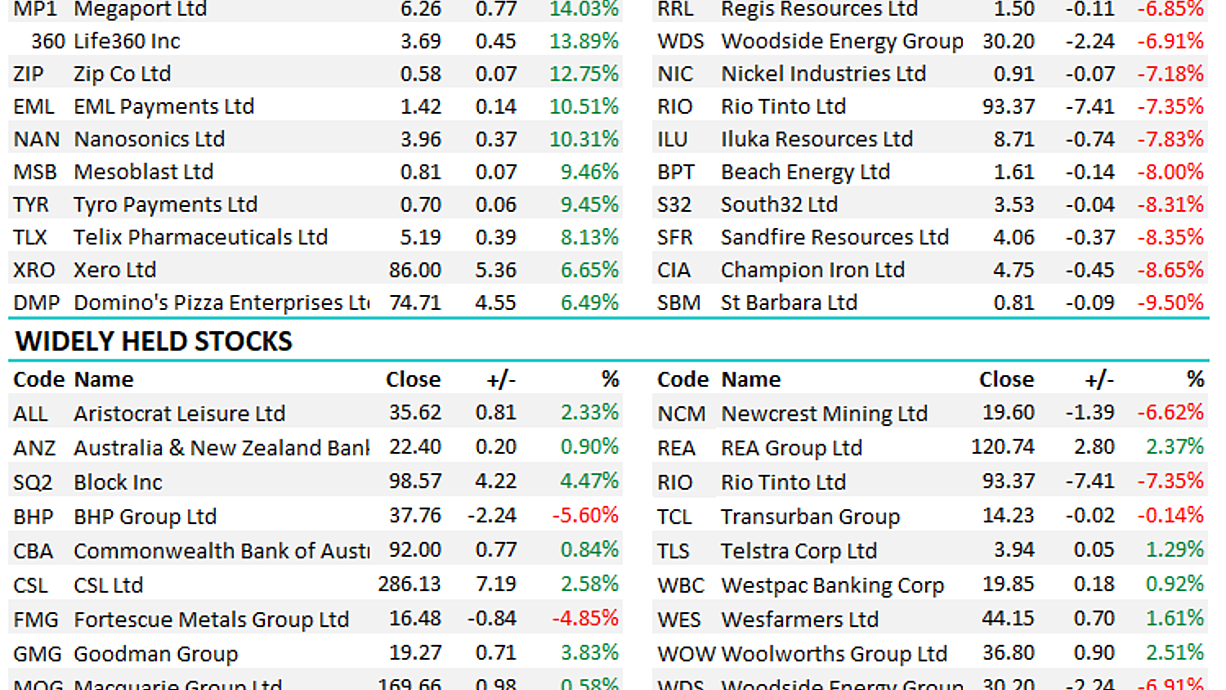Click the Mesoblast Ltd company name
The width and height of the screenshot is (1226, 690).
143,172
